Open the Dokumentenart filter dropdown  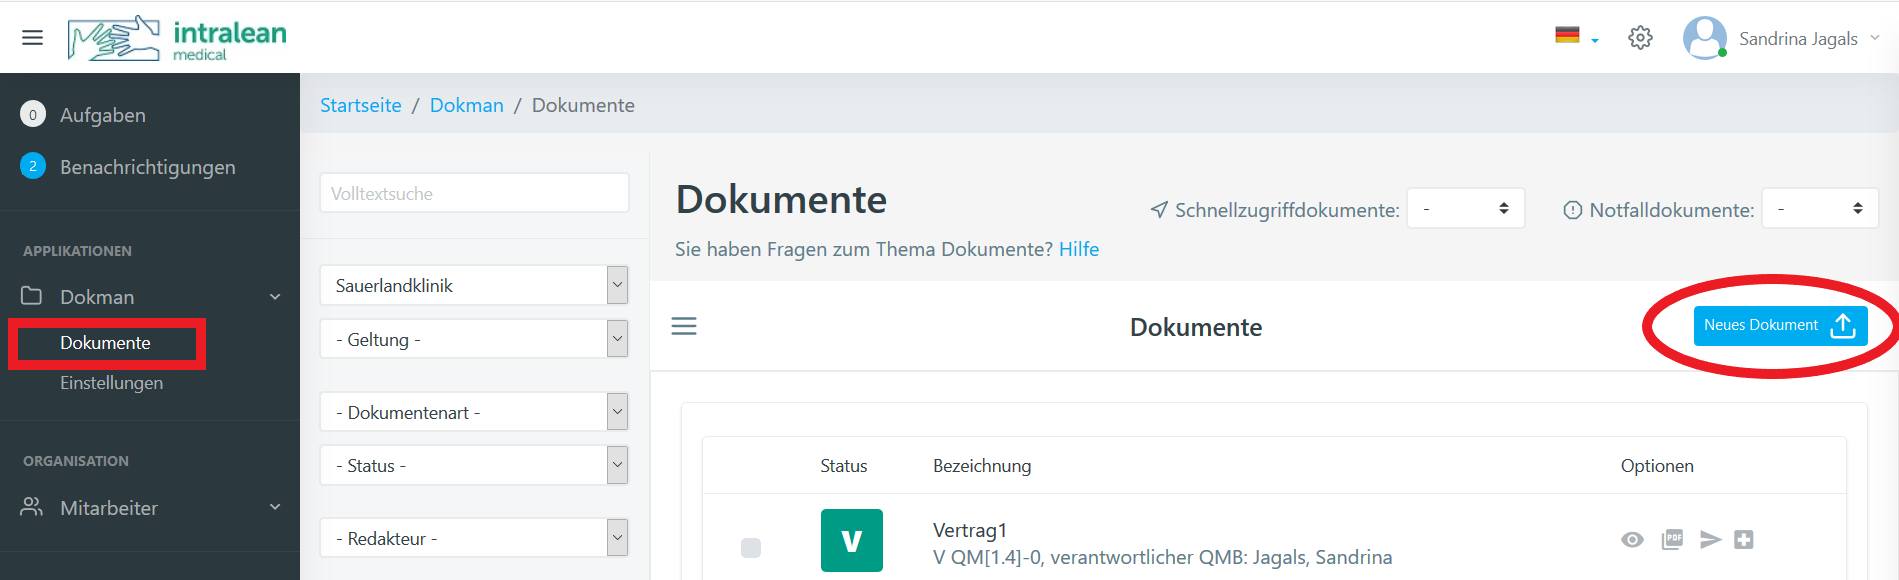click(x=474, y=412)
